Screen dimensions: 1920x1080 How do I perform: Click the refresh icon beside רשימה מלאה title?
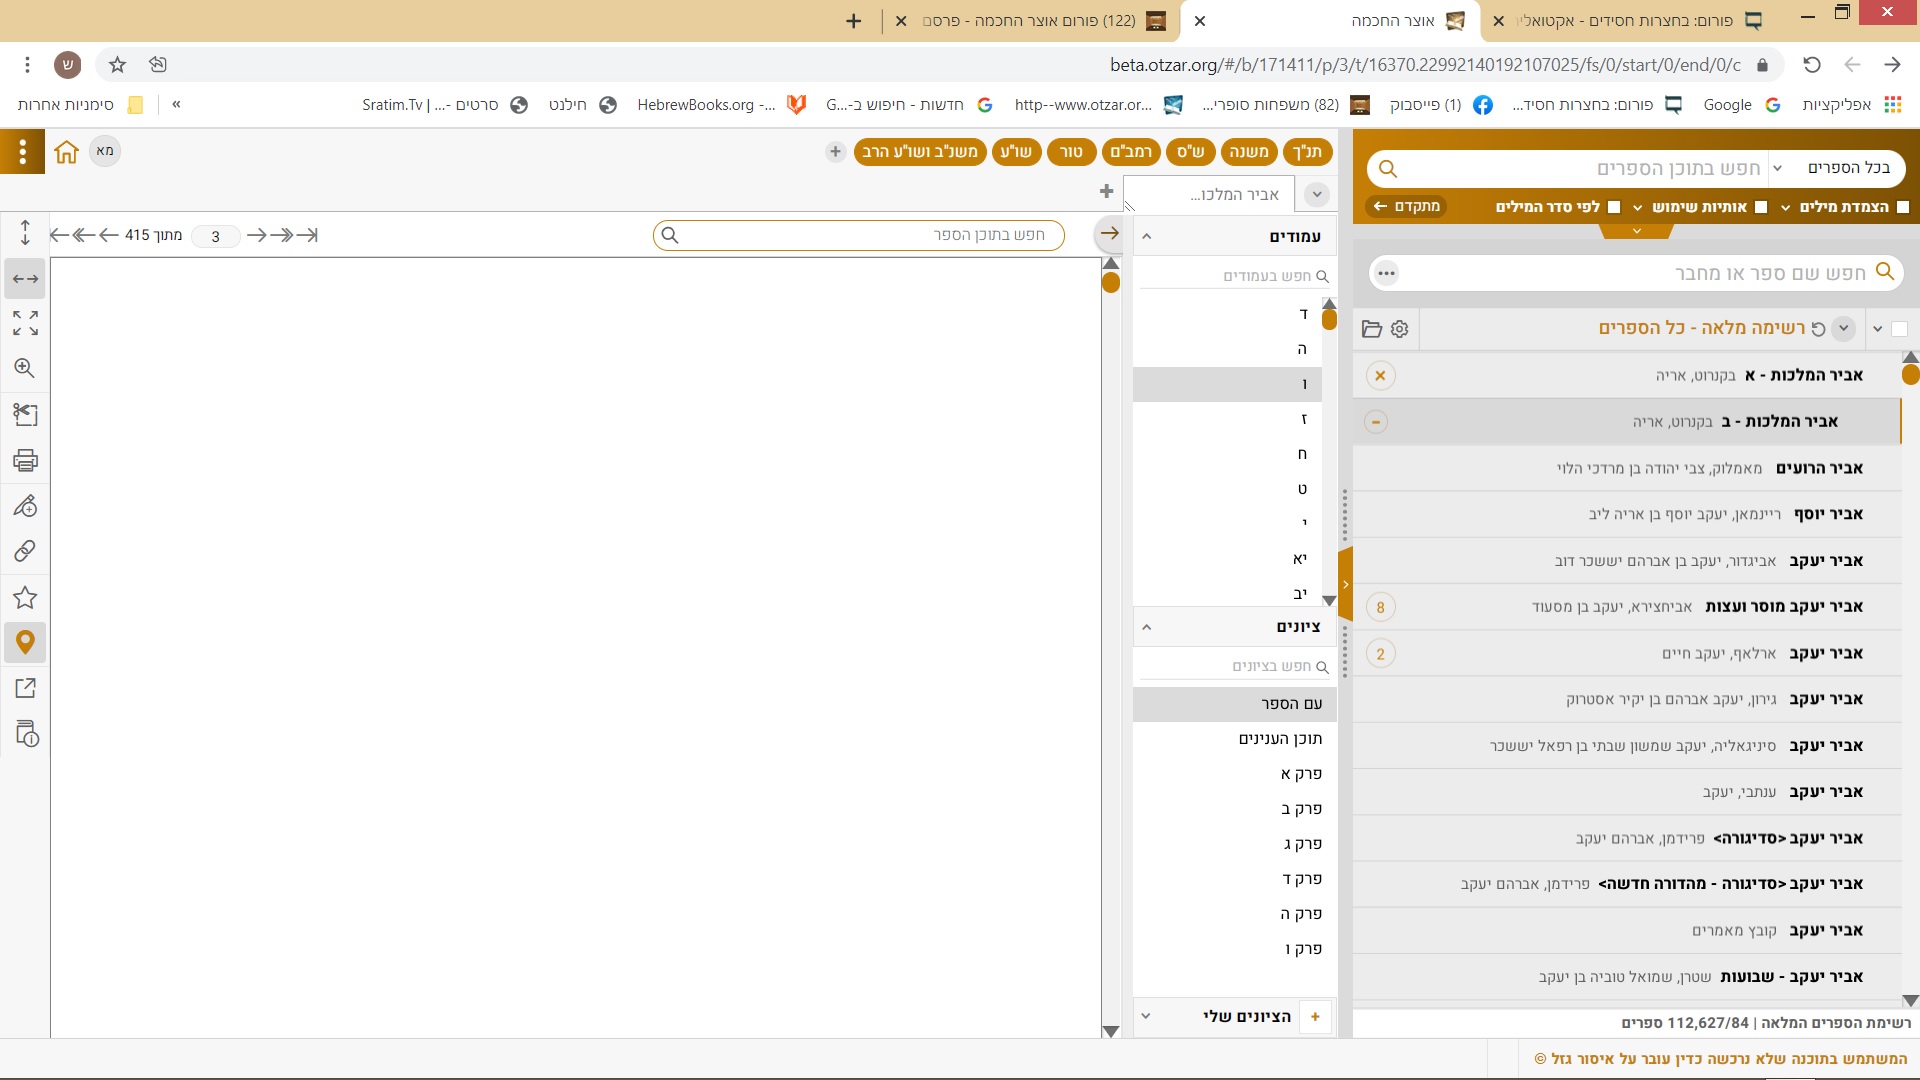1818,329
